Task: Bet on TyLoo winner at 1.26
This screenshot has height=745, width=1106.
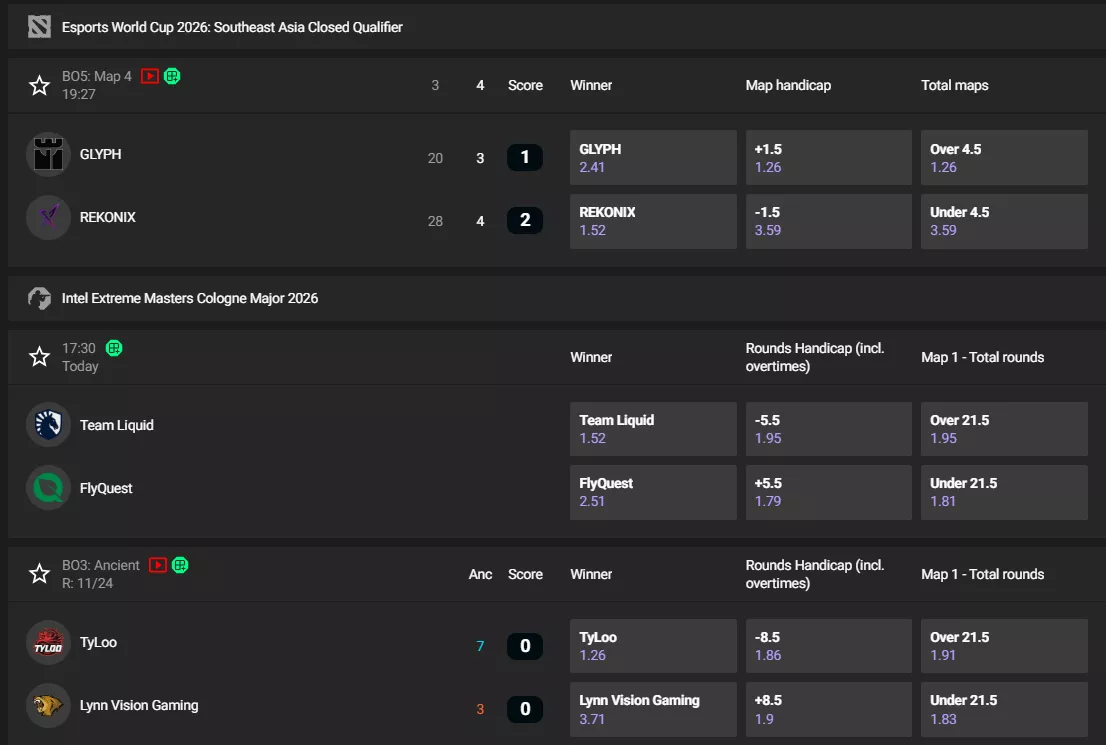Action: coord(653,646)
